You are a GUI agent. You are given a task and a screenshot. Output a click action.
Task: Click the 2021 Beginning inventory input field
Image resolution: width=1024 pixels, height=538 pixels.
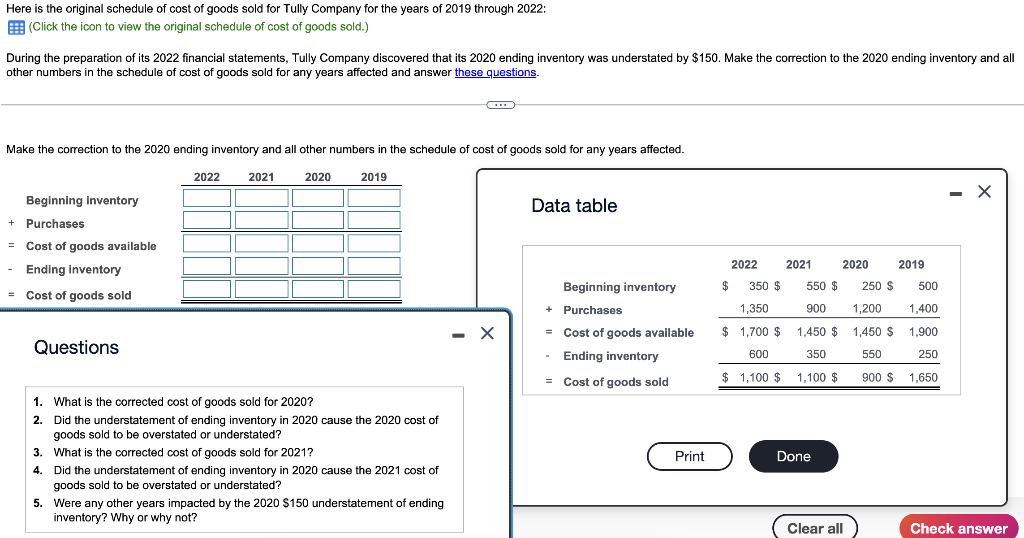(261, 198)
